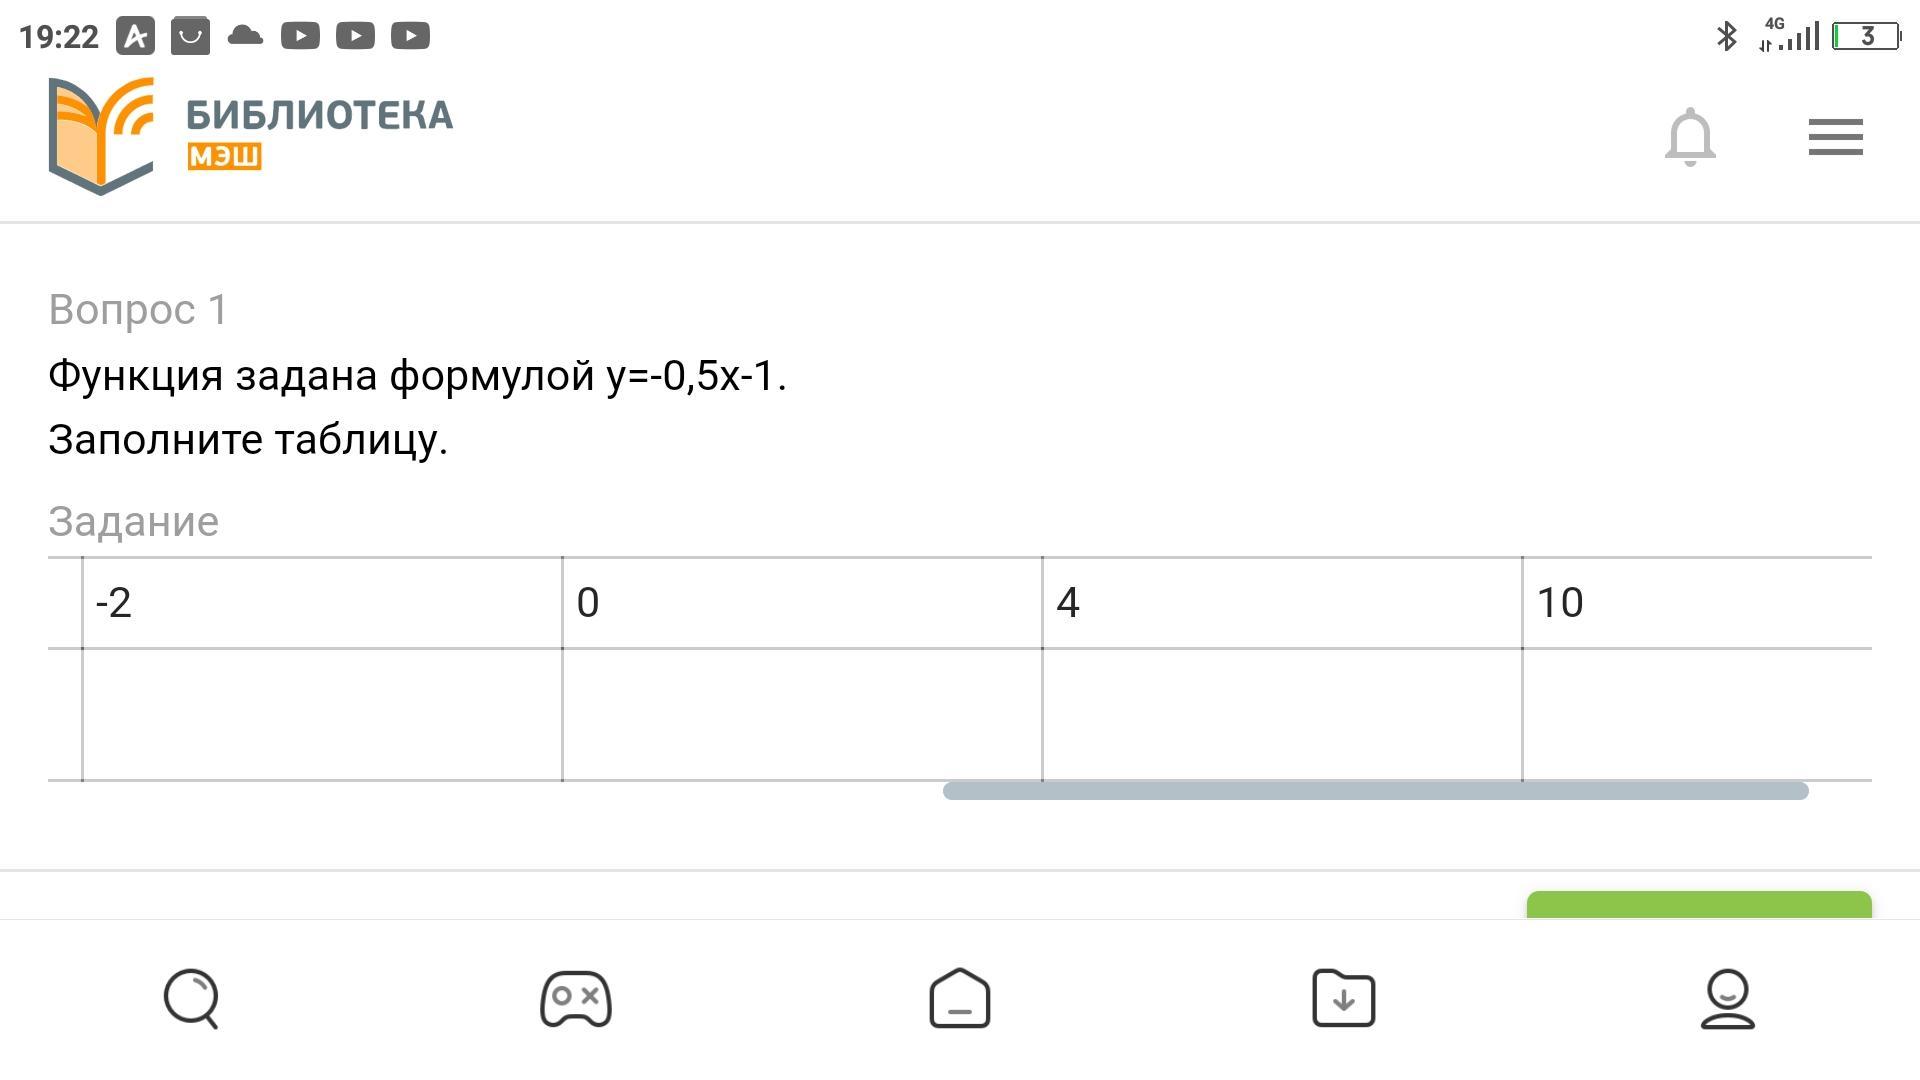This screenshot has width=1920, height=1080.
Task: Click the answer cell under 10
Action: coord(1696,714)
